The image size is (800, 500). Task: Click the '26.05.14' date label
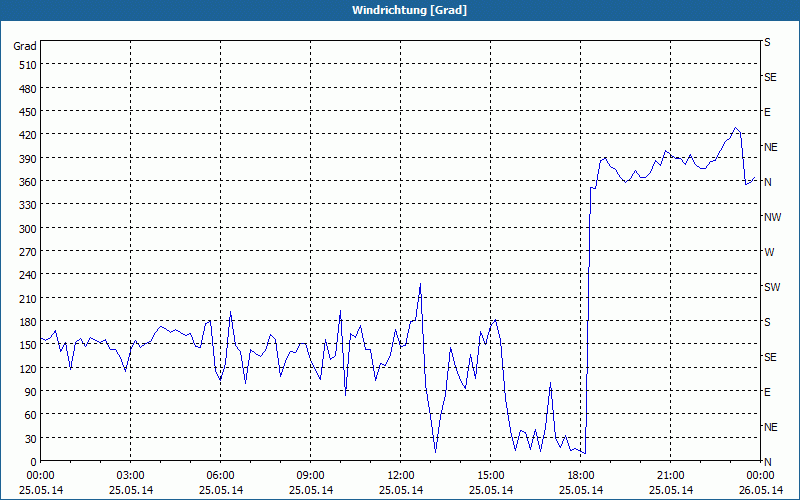pyautogui.click(x=760, y=490)
